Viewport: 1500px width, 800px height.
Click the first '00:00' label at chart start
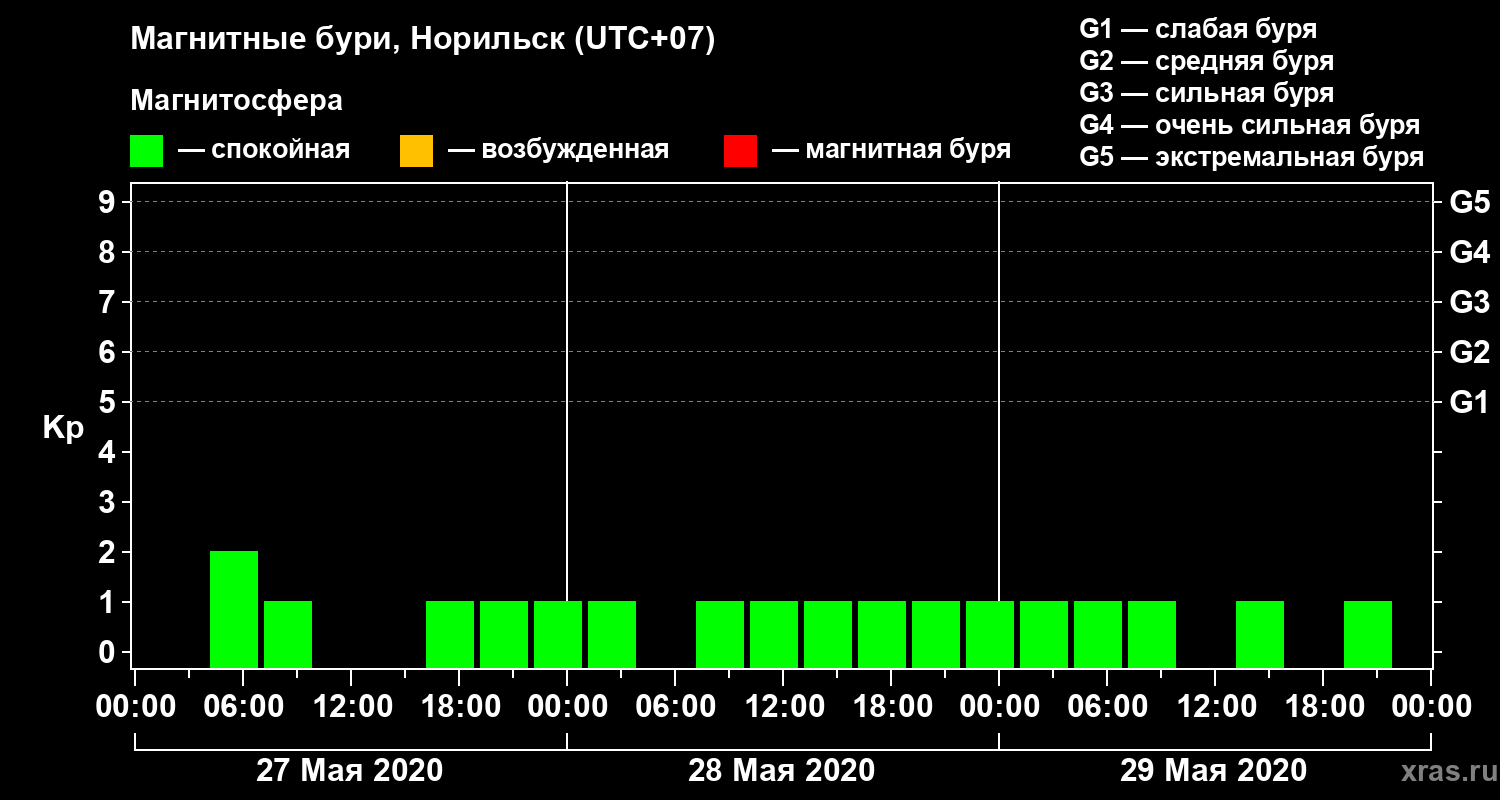tap(134, 707)
